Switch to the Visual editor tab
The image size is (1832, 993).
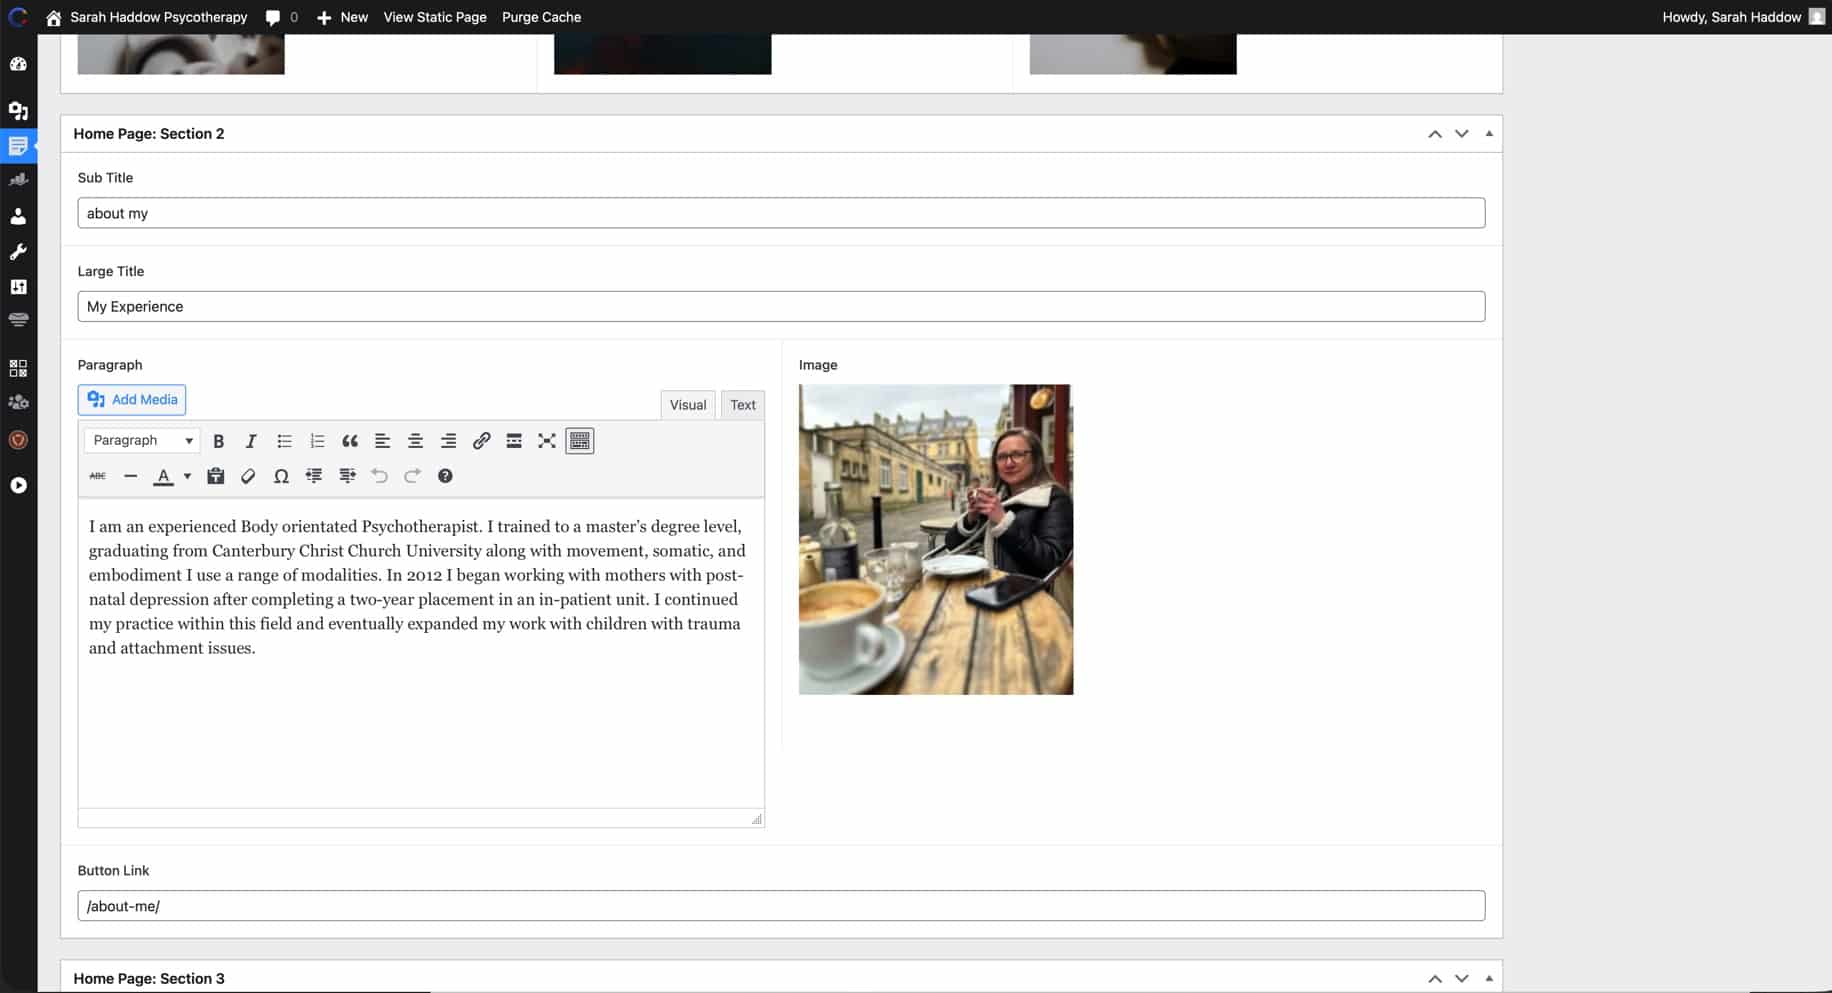[x=688, y=405]
